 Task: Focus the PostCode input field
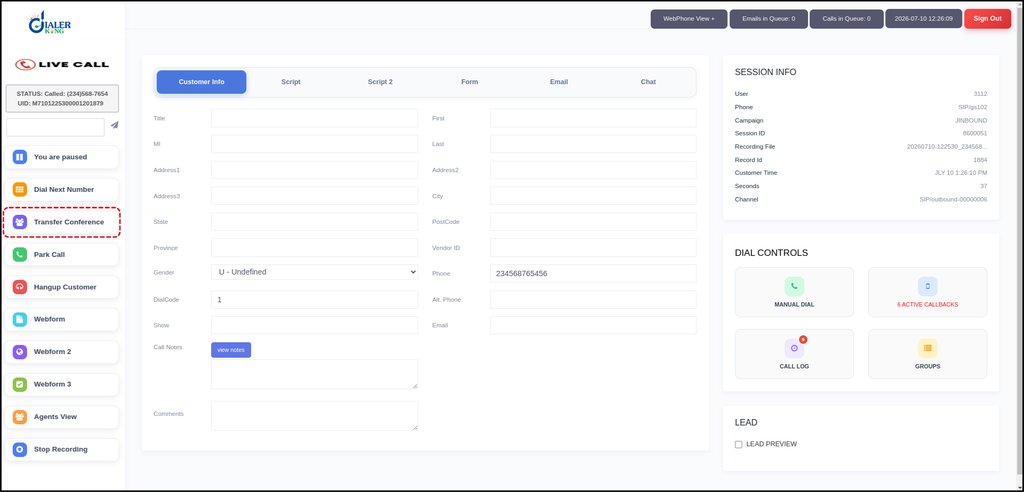tap(593, 221)
